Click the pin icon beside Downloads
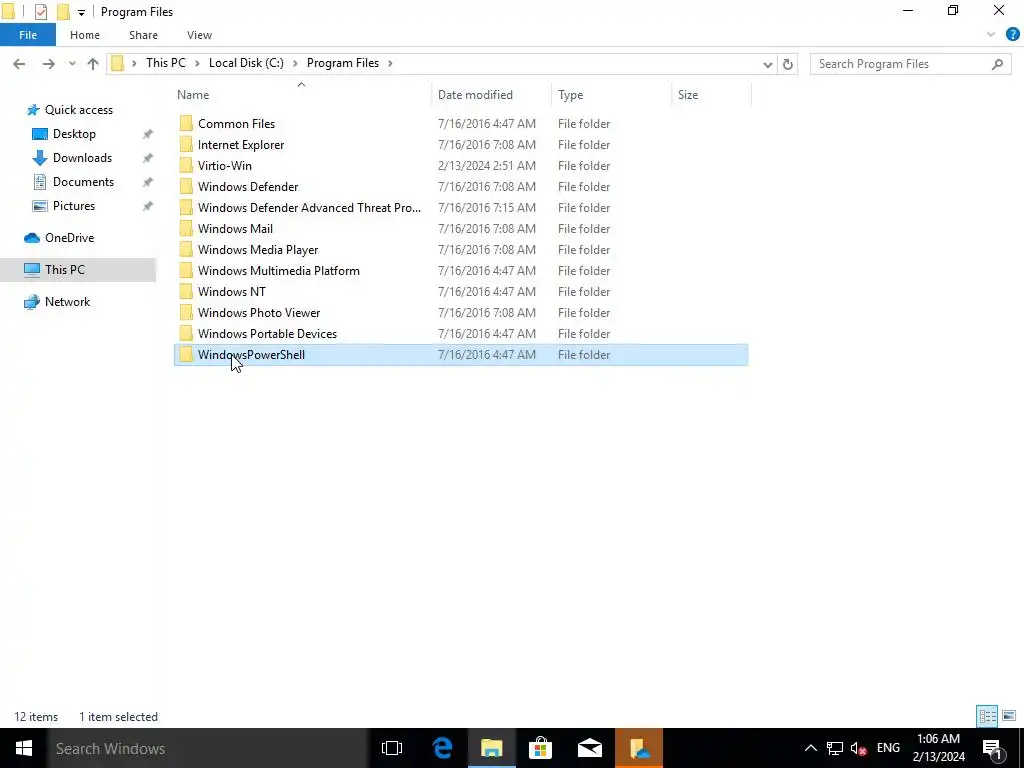Screen dimensions: 1024x768 148,158
